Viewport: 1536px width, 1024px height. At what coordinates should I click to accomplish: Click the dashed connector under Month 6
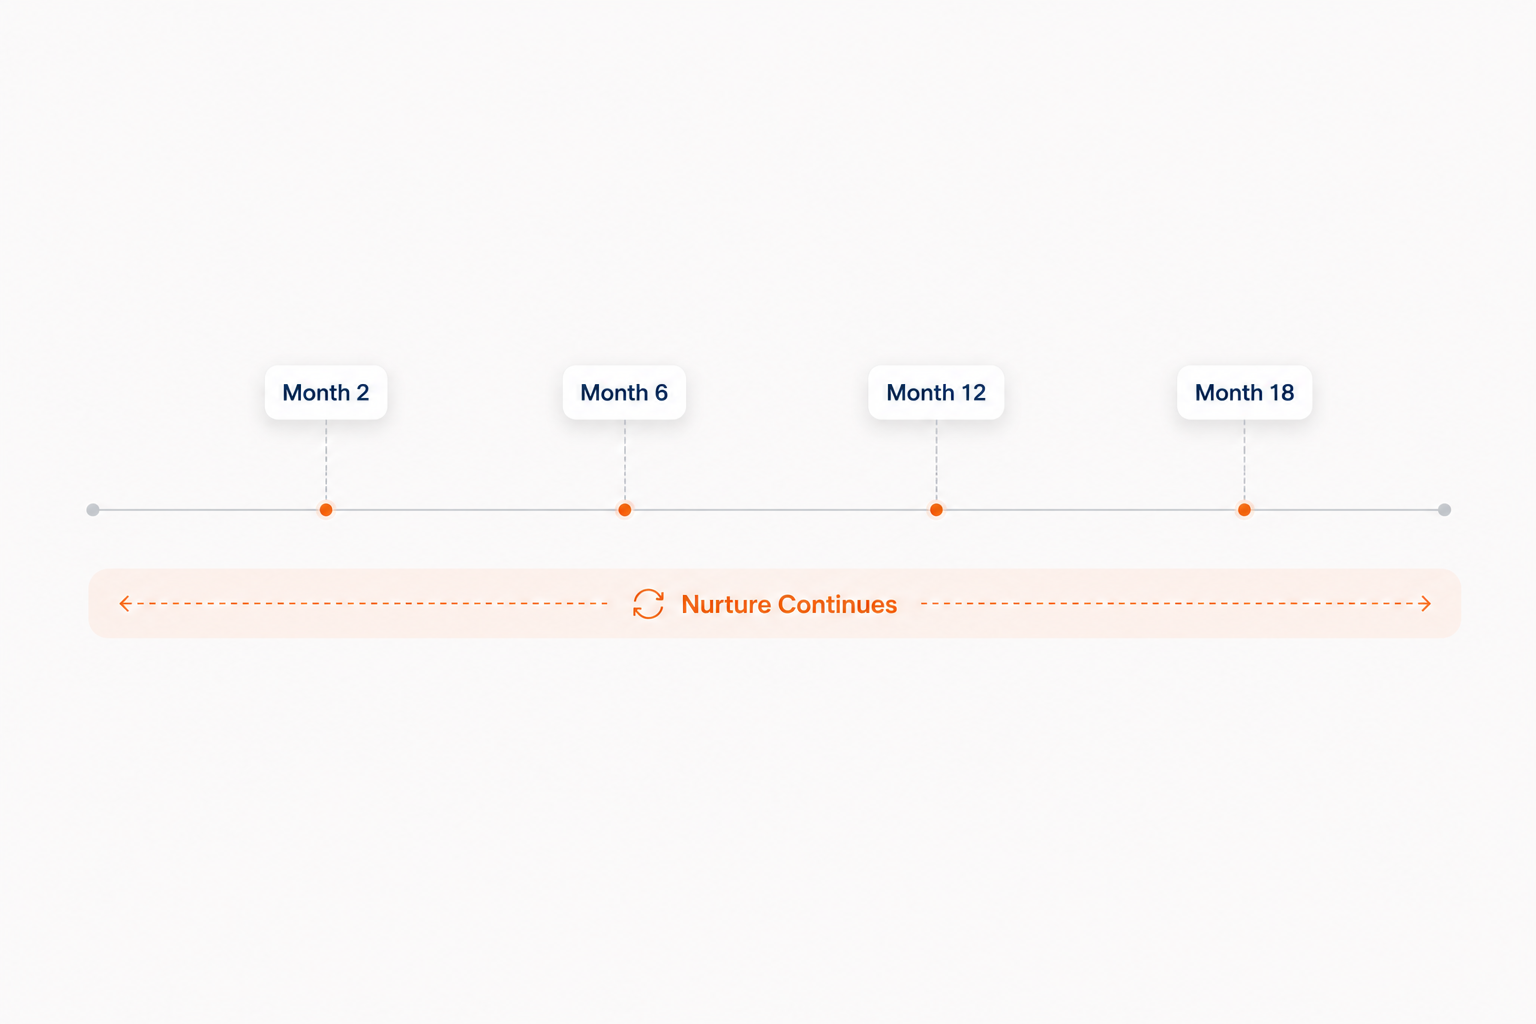625,461
